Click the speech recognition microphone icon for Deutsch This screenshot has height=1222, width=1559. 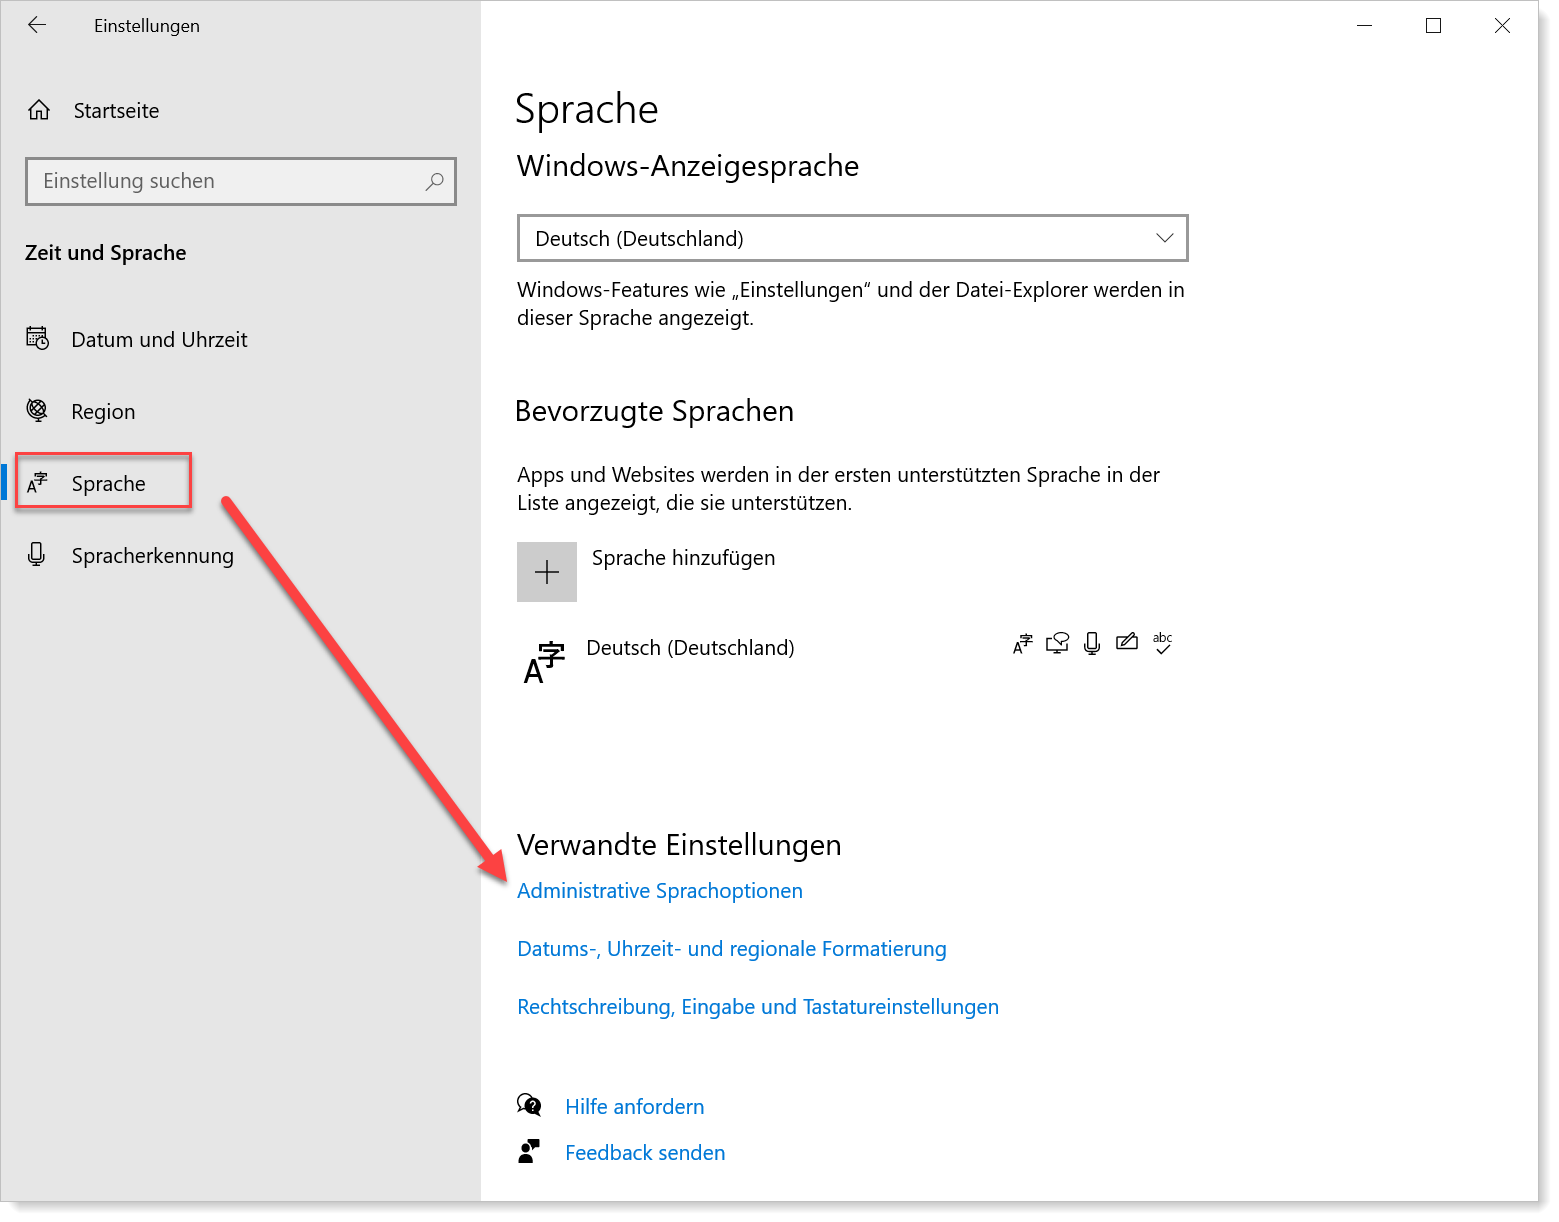tap(1092, 644)
